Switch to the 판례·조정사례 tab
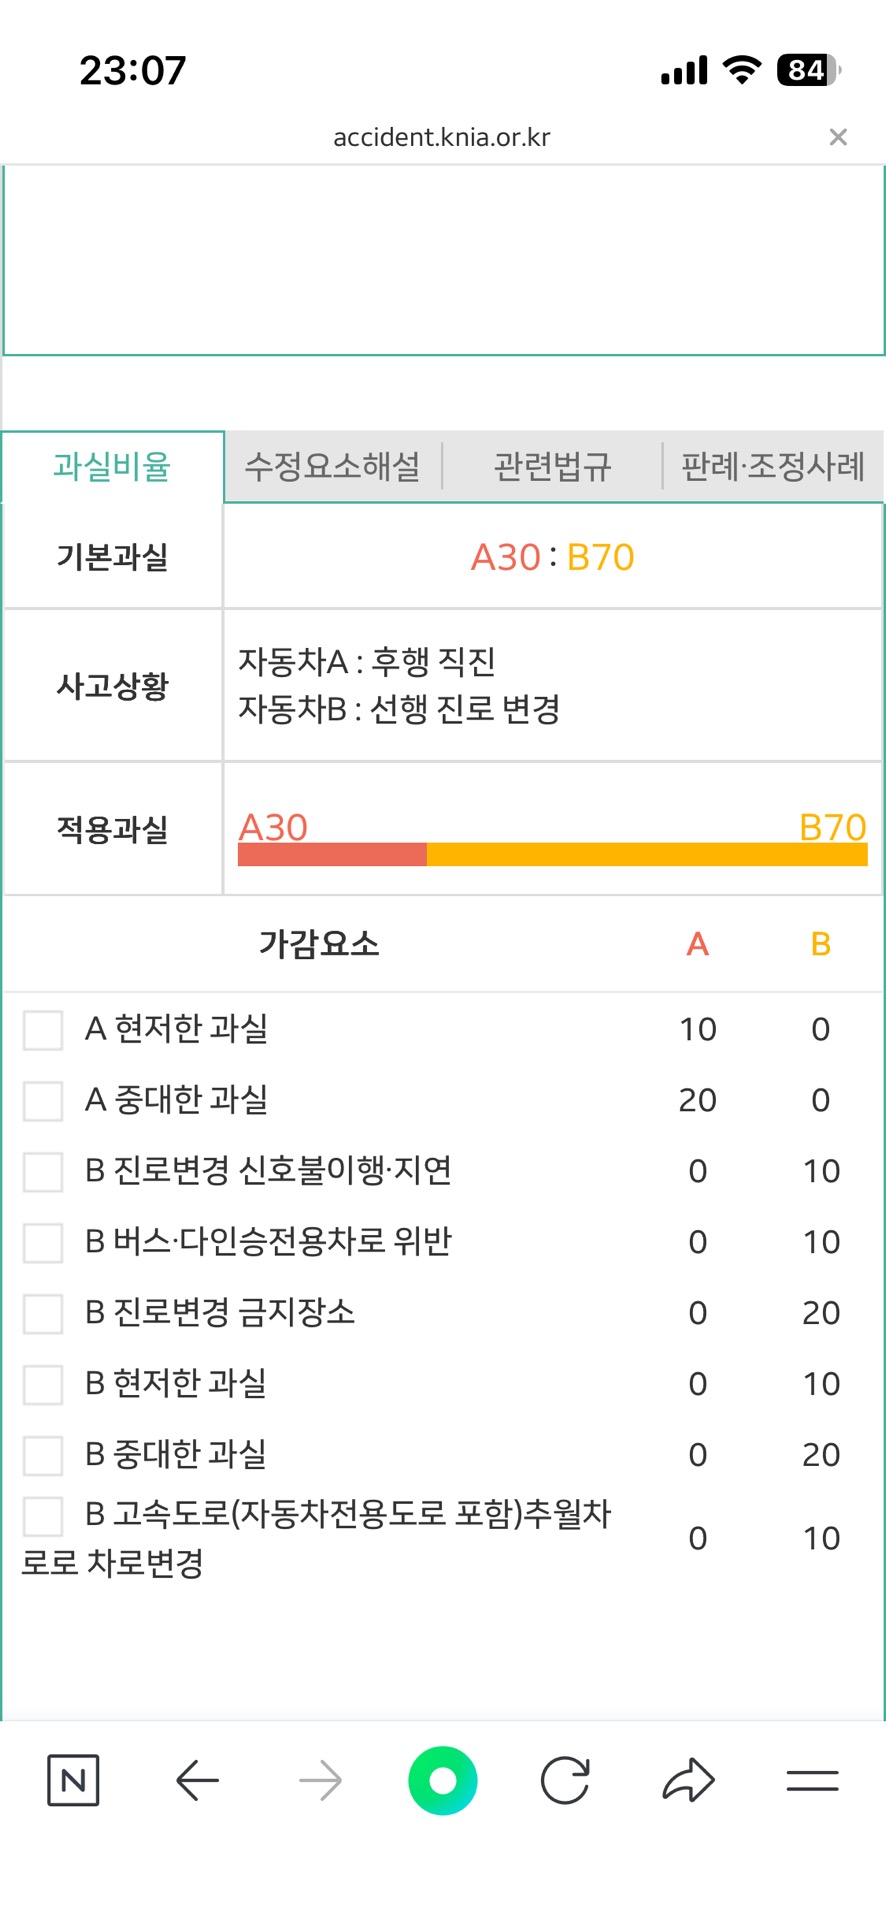 tap(773, 466)
